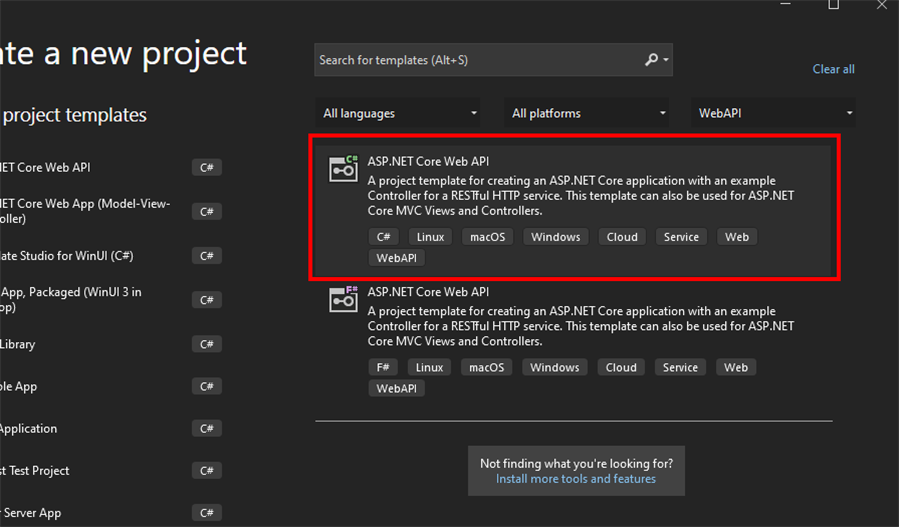
Task: Click the C# ASP.NET Core Web API template icon
Action: pyautogui.click(x=343, y=169)
